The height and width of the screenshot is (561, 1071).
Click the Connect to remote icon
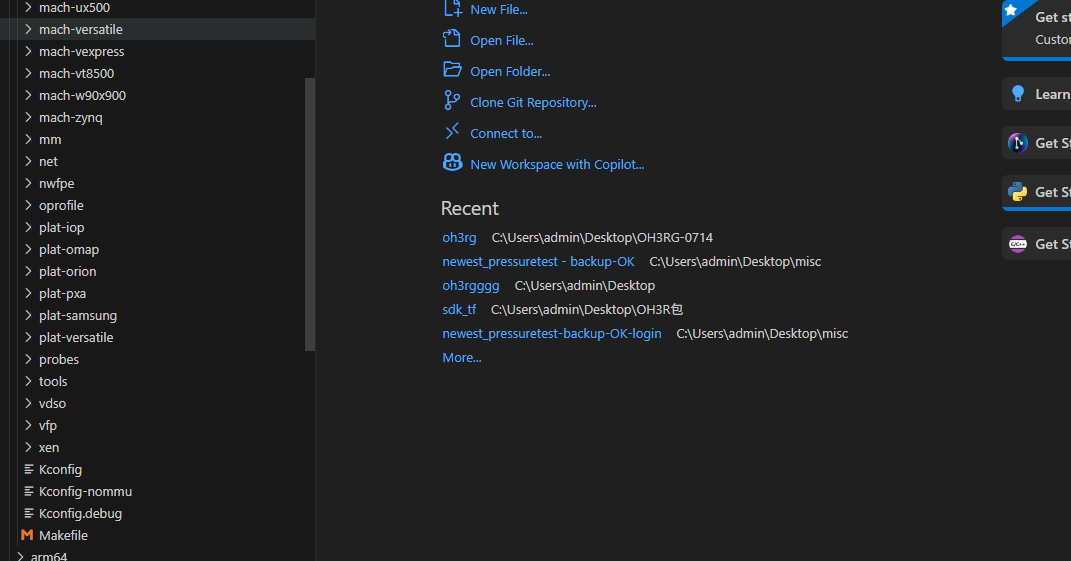click(x=452, y=131)
